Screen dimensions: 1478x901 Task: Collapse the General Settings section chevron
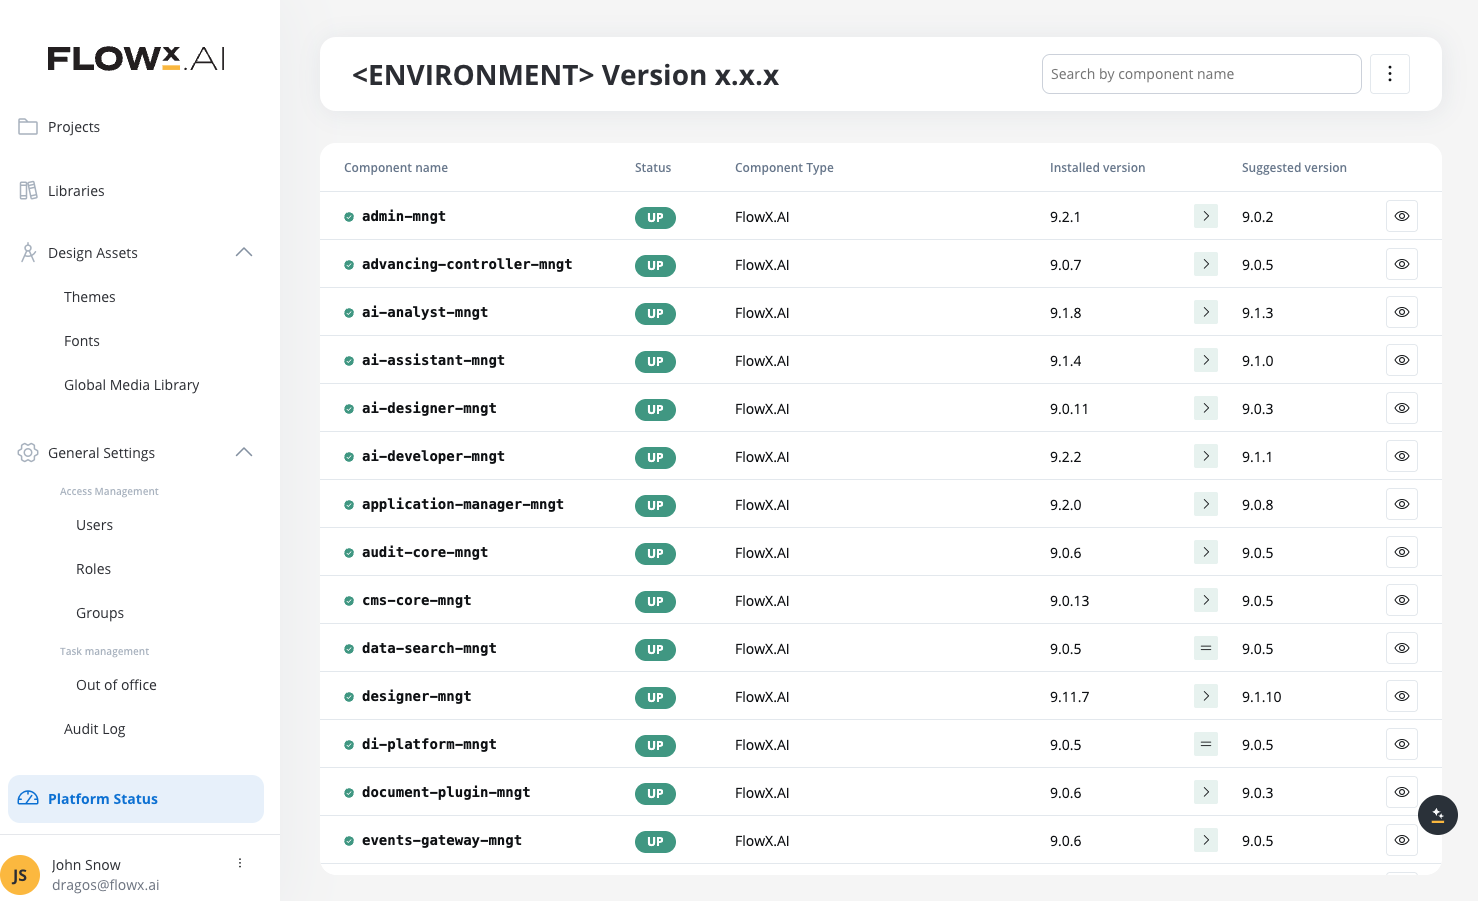click(244, 452)
